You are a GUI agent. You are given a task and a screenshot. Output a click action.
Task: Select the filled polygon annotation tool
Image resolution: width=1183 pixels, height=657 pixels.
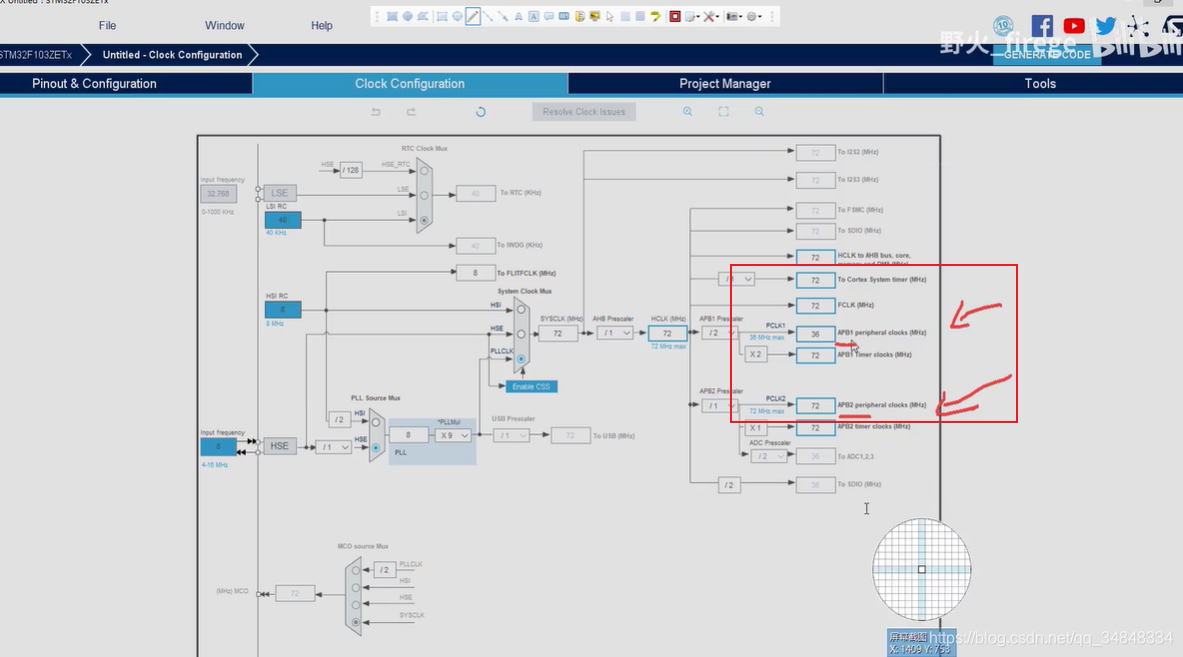tap(422, 17)
